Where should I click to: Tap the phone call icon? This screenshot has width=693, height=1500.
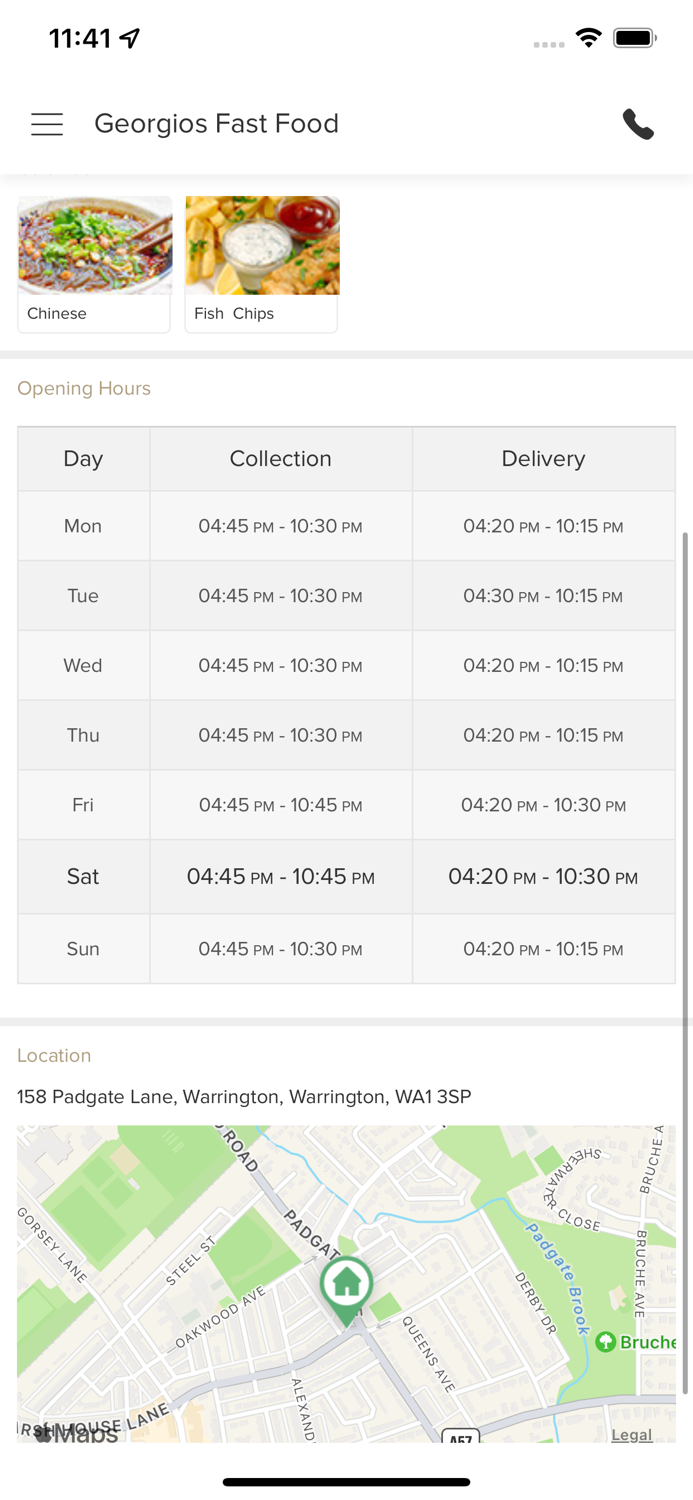click(638, 124)
